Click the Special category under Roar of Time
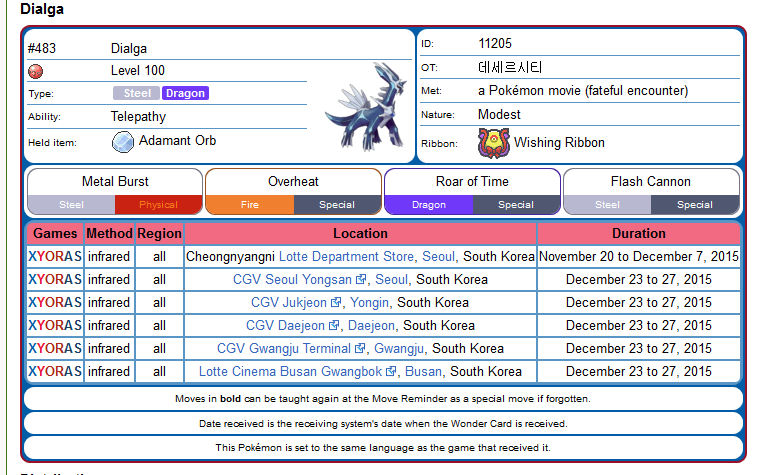759x475 pixels. coord(516,205)
